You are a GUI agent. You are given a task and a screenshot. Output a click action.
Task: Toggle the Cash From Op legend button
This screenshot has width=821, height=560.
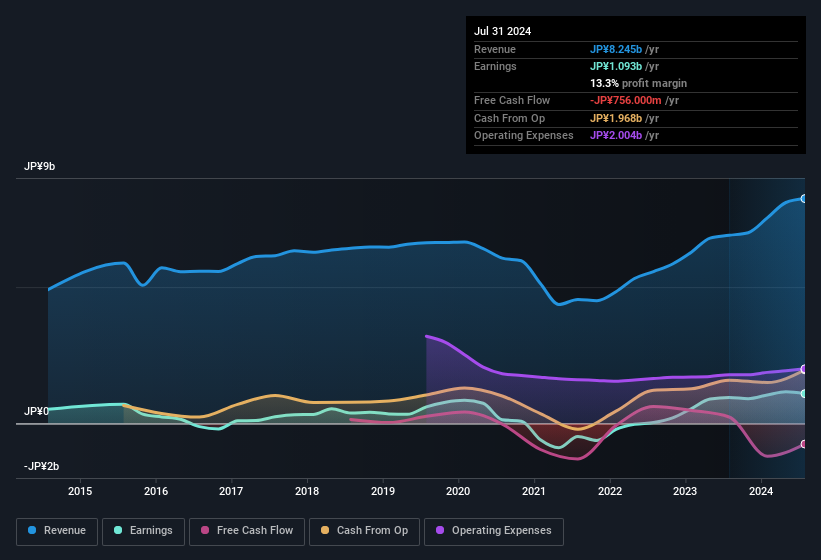click(x=364, y=532)
